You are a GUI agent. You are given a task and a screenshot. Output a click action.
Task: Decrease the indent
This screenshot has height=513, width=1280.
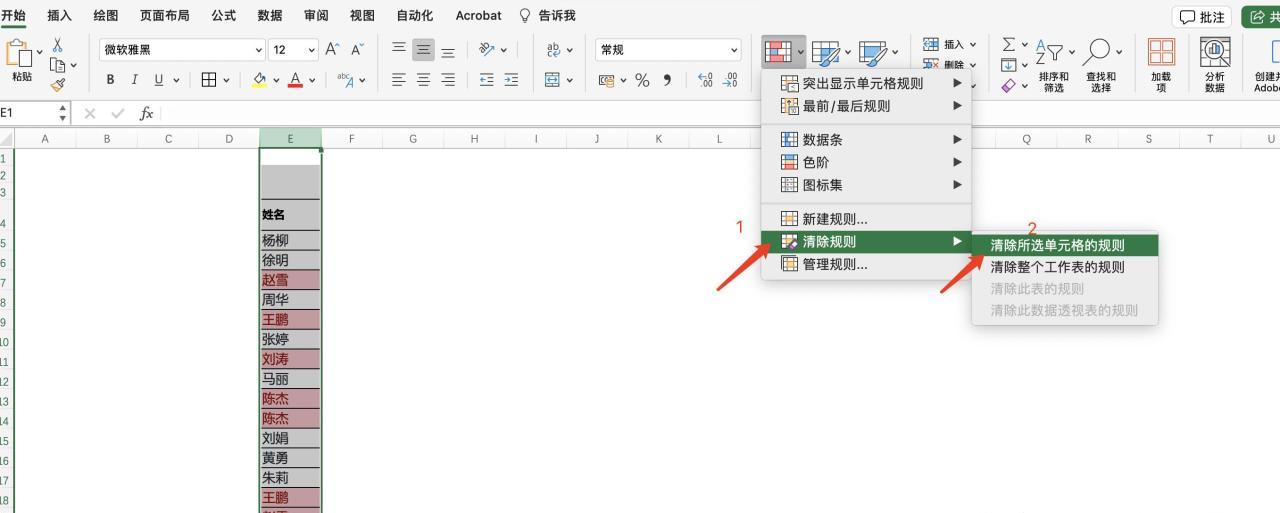click(x=487, y=80)
